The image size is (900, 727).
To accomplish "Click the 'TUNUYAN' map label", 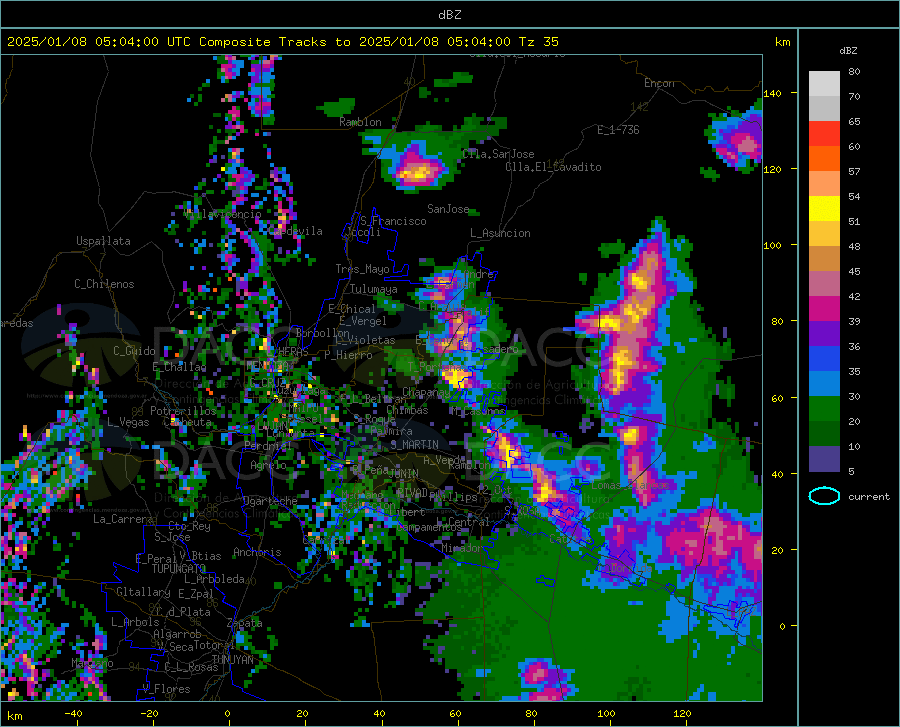I will (233, 659).
